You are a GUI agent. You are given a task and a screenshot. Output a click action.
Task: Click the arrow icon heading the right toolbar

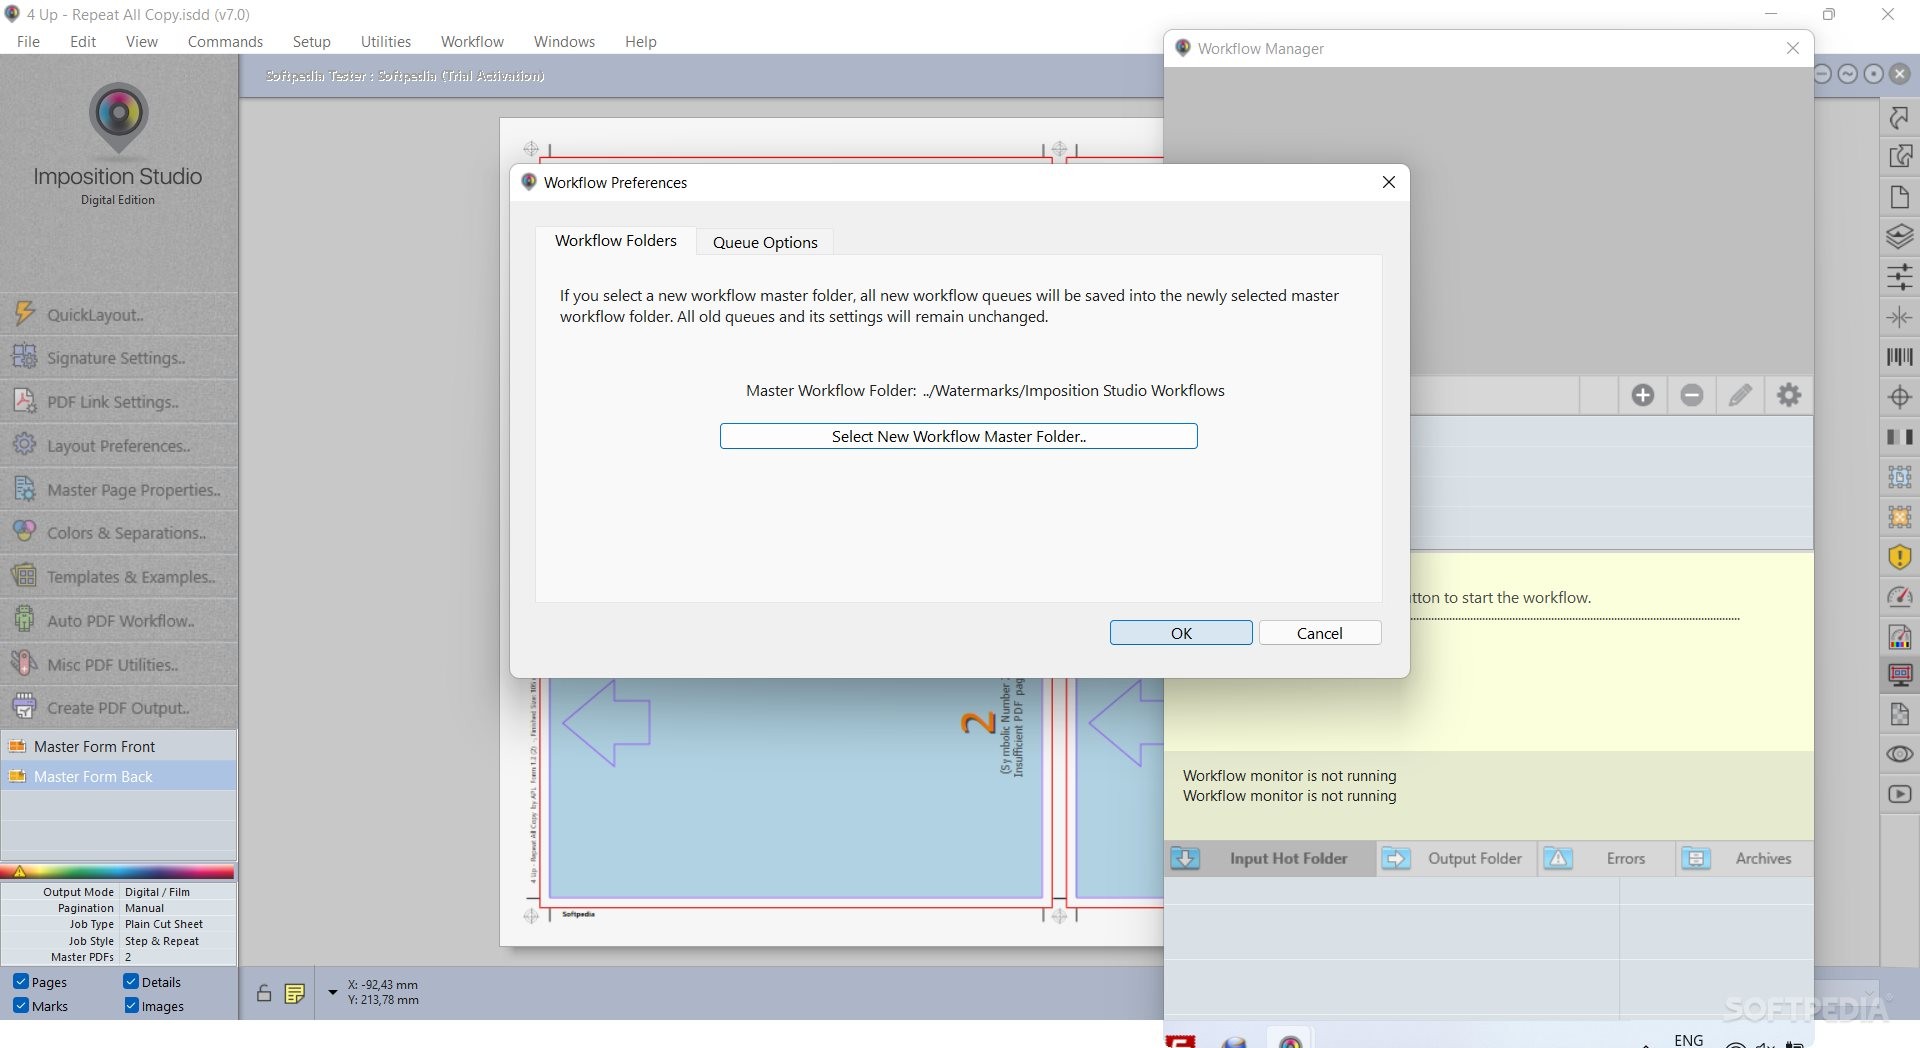pos(1899,118)
